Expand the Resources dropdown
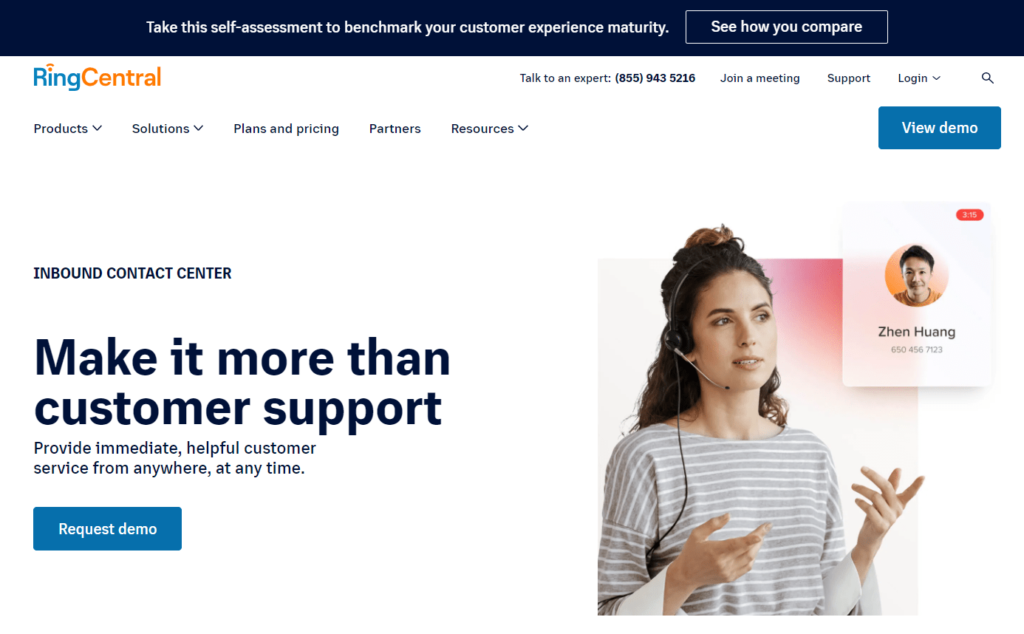Viewport: 1024px width, 634px height. pos(489,129)
